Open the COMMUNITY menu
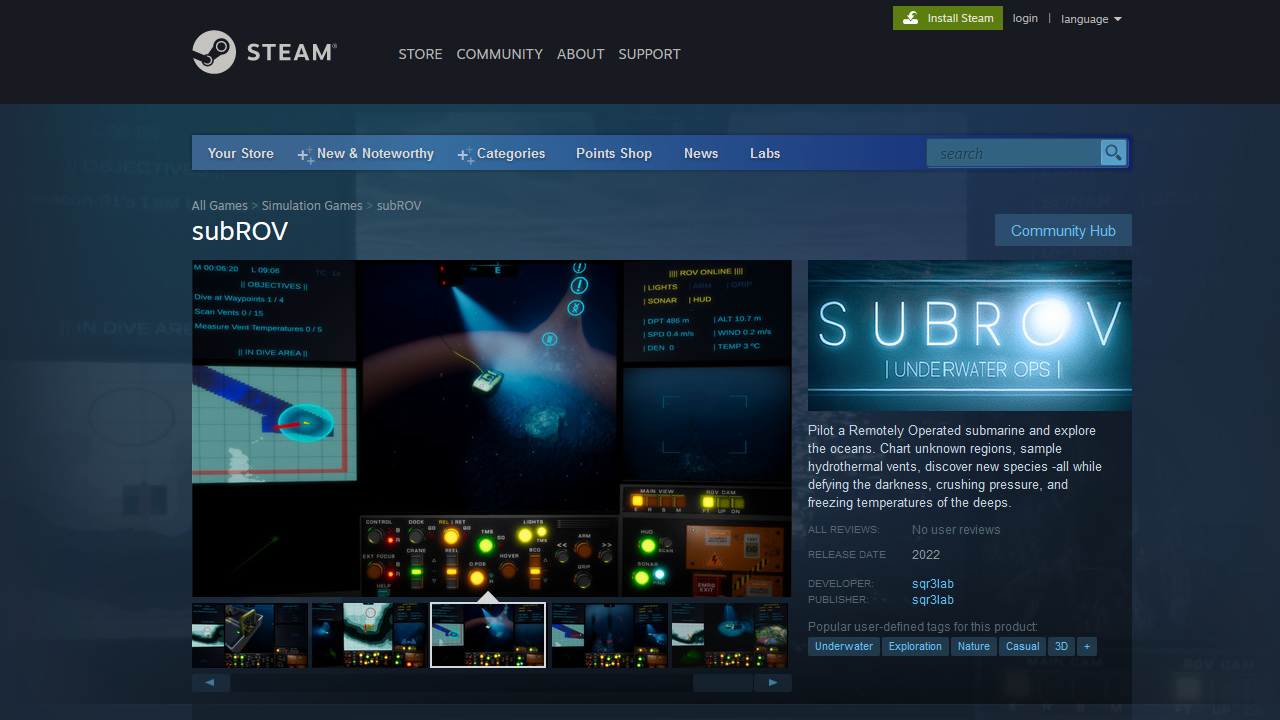The image size is (1280, 720). click(x=499, y=54)
